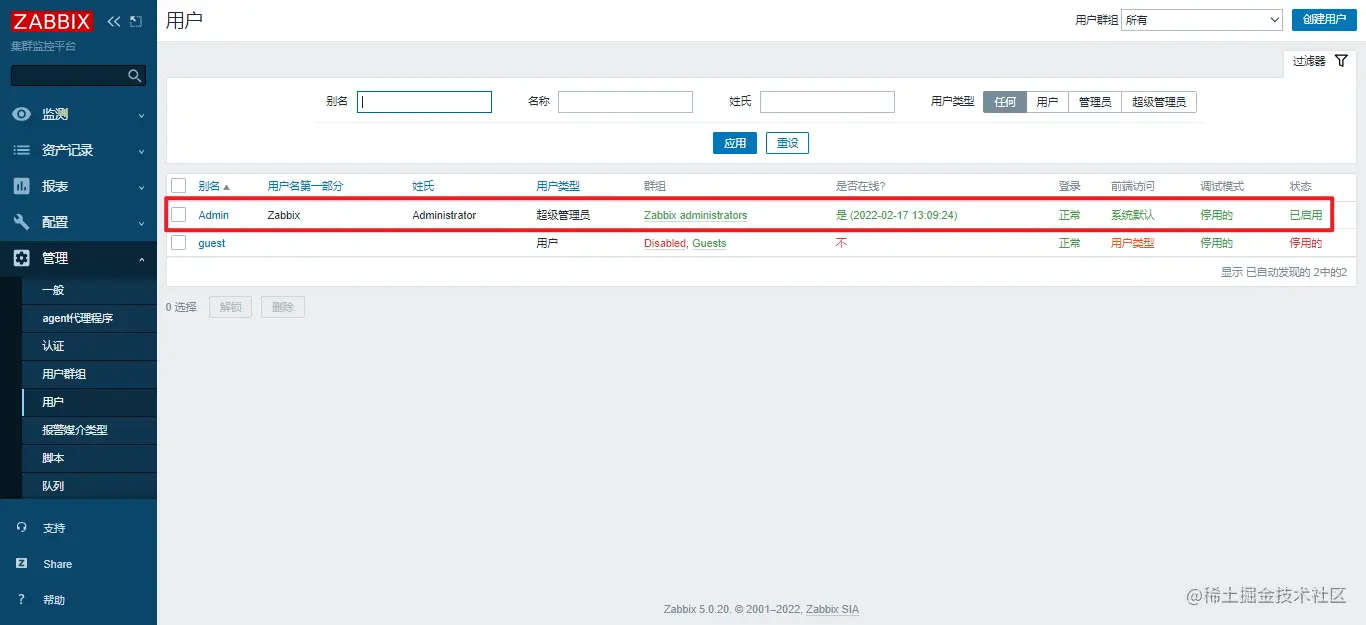
Task: Click Admin's 停用的 debug mode link
Action: [1217, 215]
